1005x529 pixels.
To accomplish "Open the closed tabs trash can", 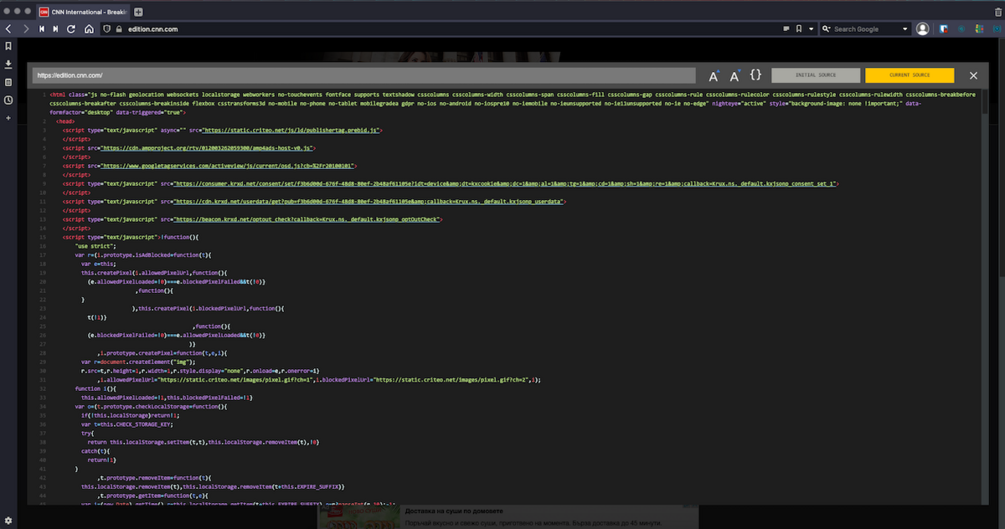I will coord(998,12).
